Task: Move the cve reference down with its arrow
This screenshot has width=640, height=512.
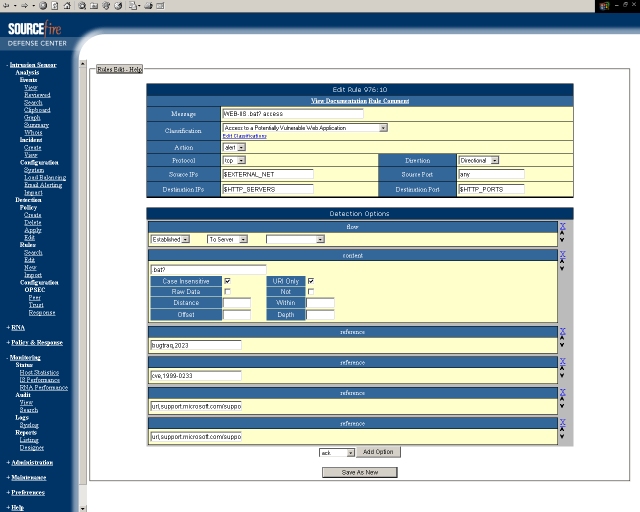Action: [562, 375]
